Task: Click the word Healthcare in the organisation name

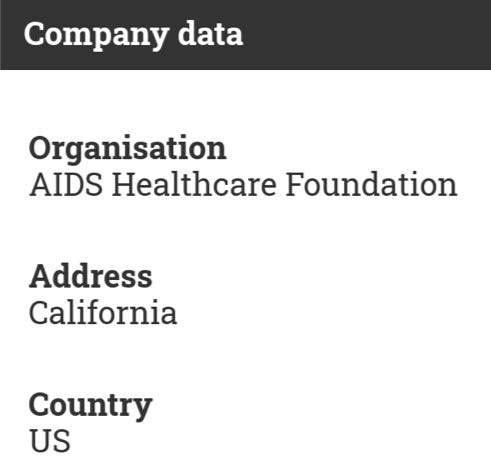Action: (x=194, y=185)
